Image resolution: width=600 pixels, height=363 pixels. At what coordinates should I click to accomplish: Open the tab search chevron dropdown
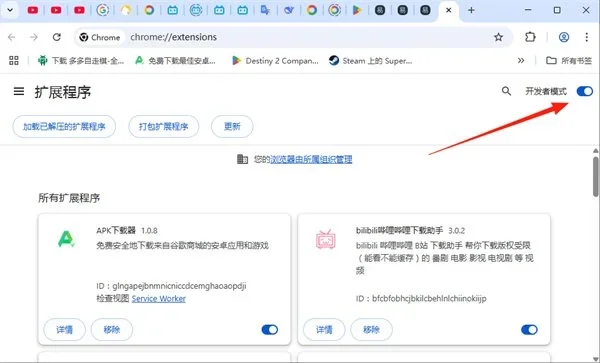point(10,10)
